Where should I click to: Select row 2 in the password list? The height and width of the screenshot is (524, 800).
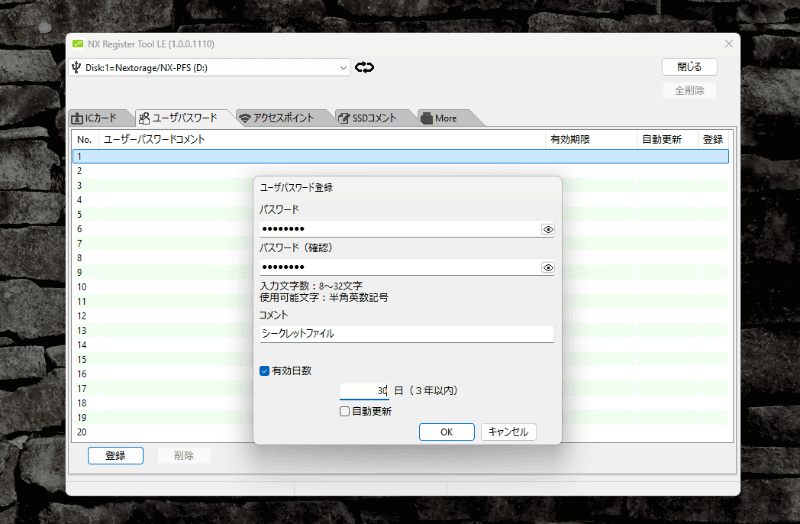pos(401,170)
